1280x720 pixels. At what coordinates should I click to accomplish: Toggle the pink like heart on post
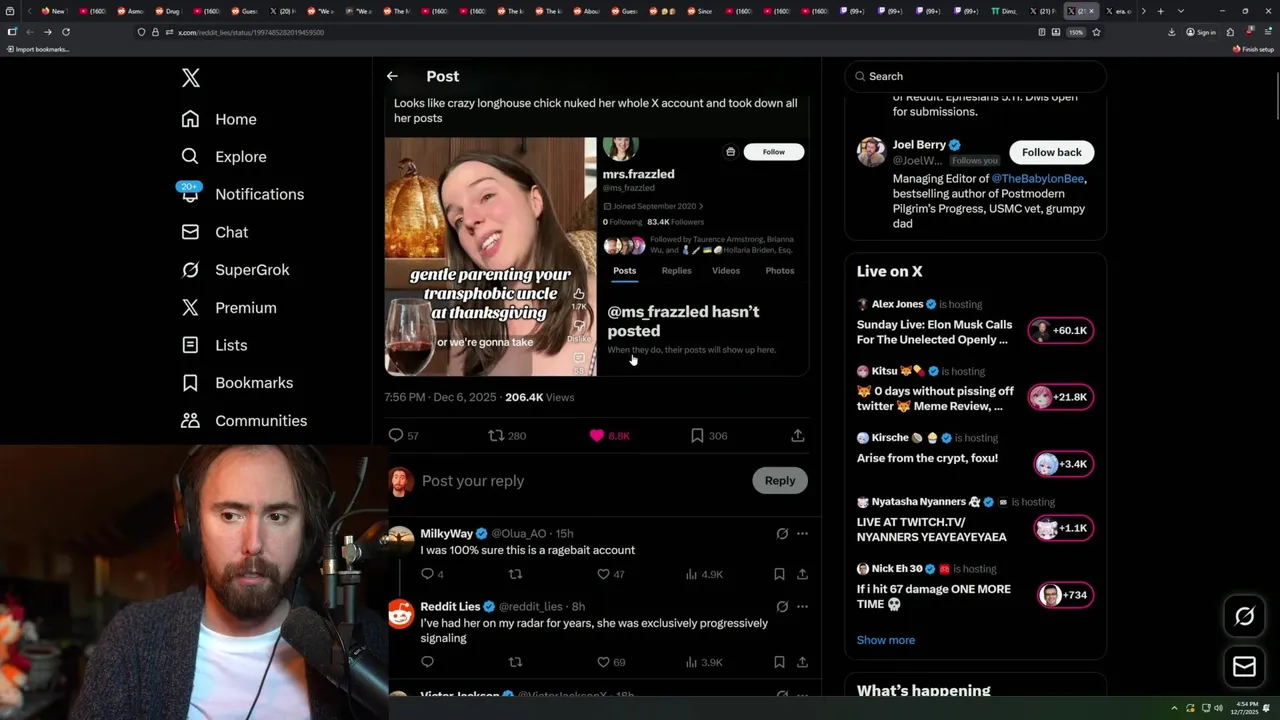coord(597,435)
